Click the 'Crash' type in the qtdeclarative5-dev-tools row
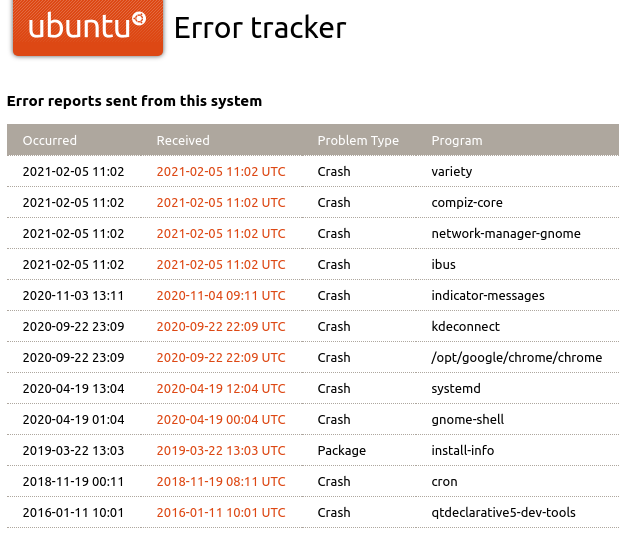The width and height of the screenshot is (641, 533). tap(334, 513)
